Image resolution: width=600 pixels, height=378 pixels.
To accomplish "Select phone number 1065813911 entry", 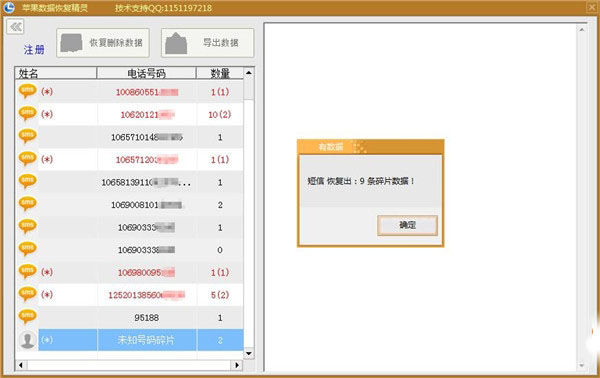I will click(146, 182).
